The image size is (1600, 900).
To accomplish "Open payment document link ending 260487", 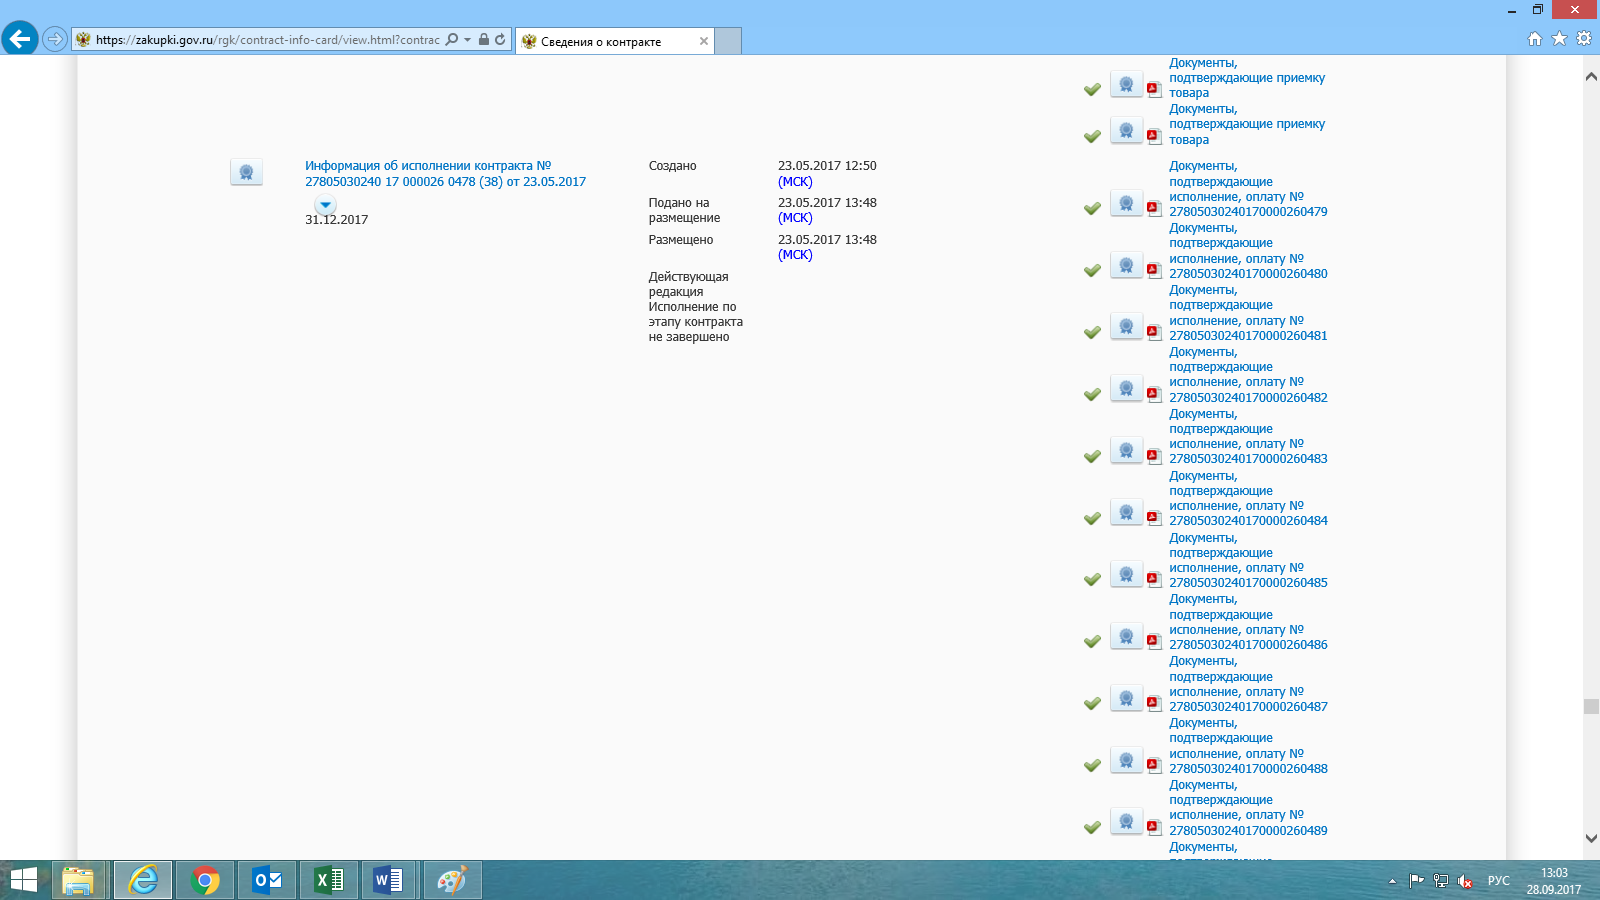I will tap(1248, 684).
